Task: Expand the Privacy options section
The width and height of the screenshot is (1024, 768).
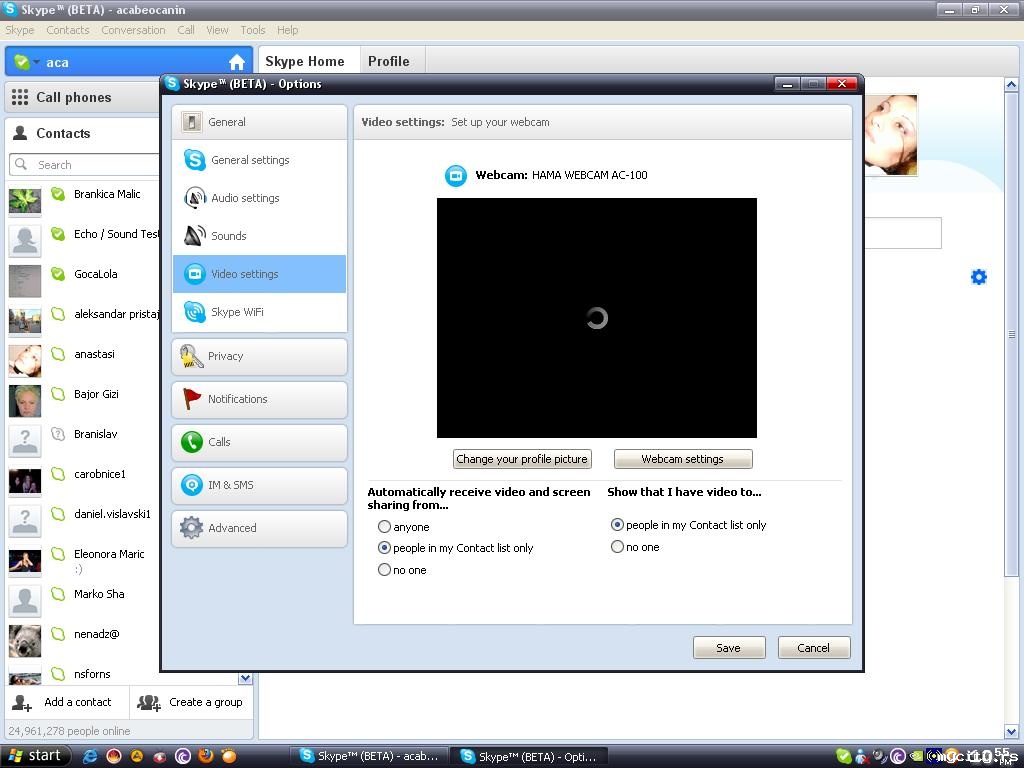Action: [259, 357]
